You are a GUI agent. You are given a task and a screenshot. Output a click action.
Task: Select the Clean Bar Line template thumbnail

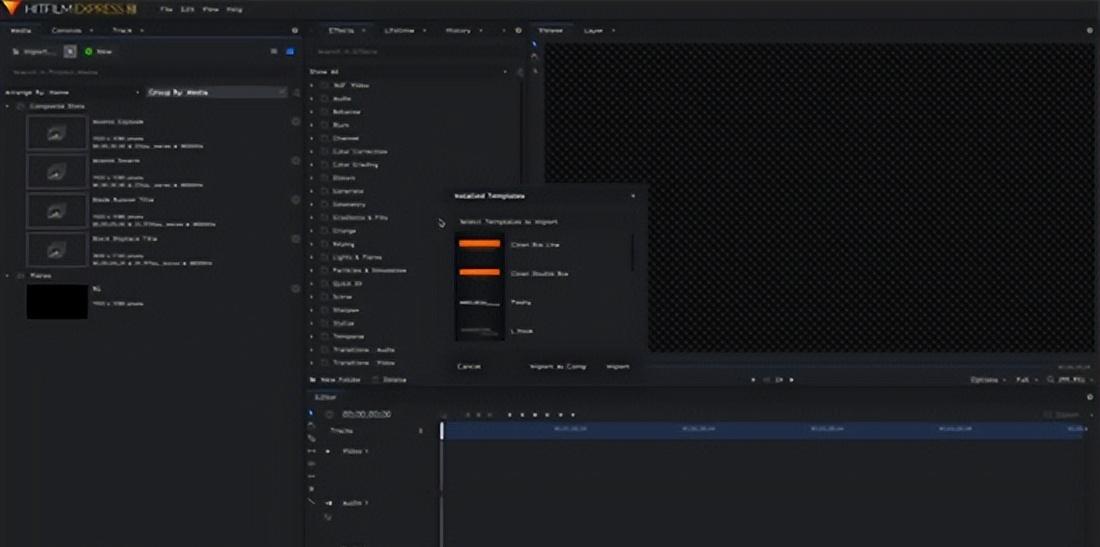(x=479, y=244)
